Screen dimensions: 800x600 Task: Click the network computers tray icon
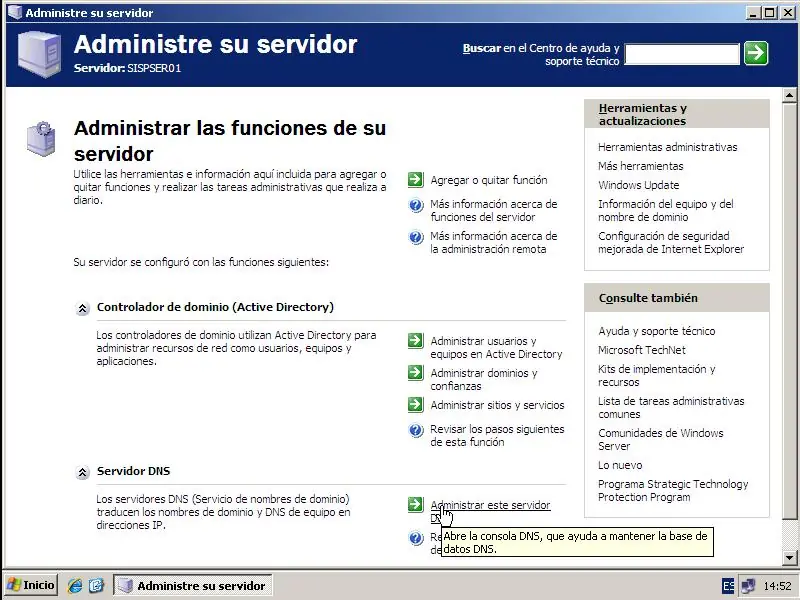coord(748,586)
